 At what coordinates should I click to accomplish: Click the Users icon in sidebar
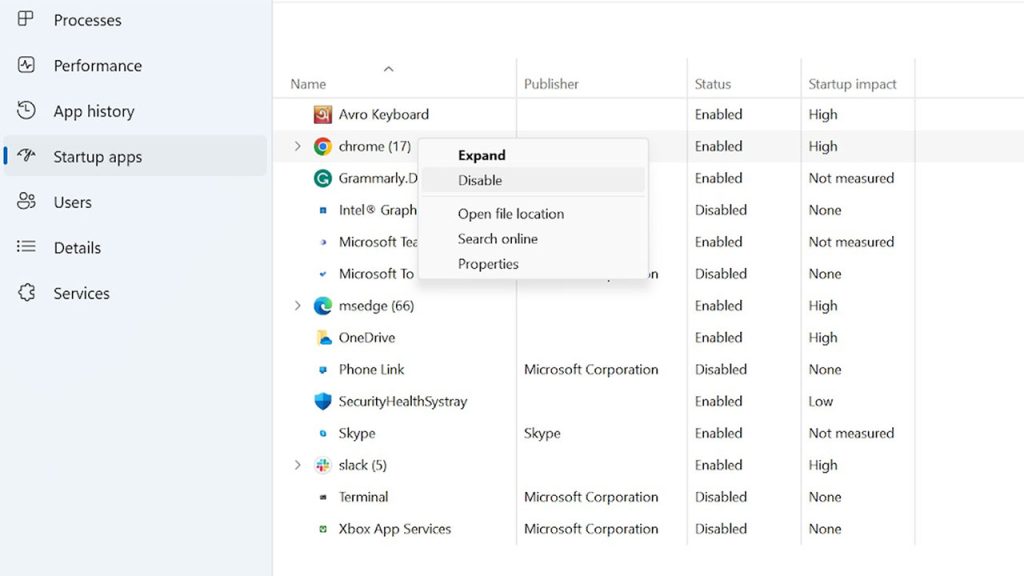click(x=26, y=201)
